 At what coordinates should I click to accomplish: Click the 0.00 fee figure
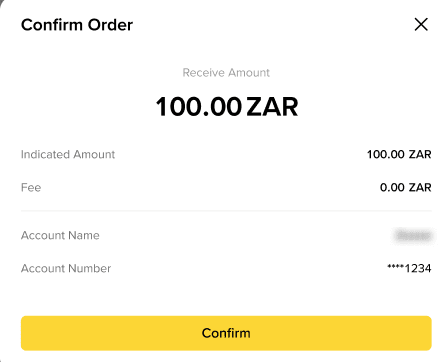(392, 187)
